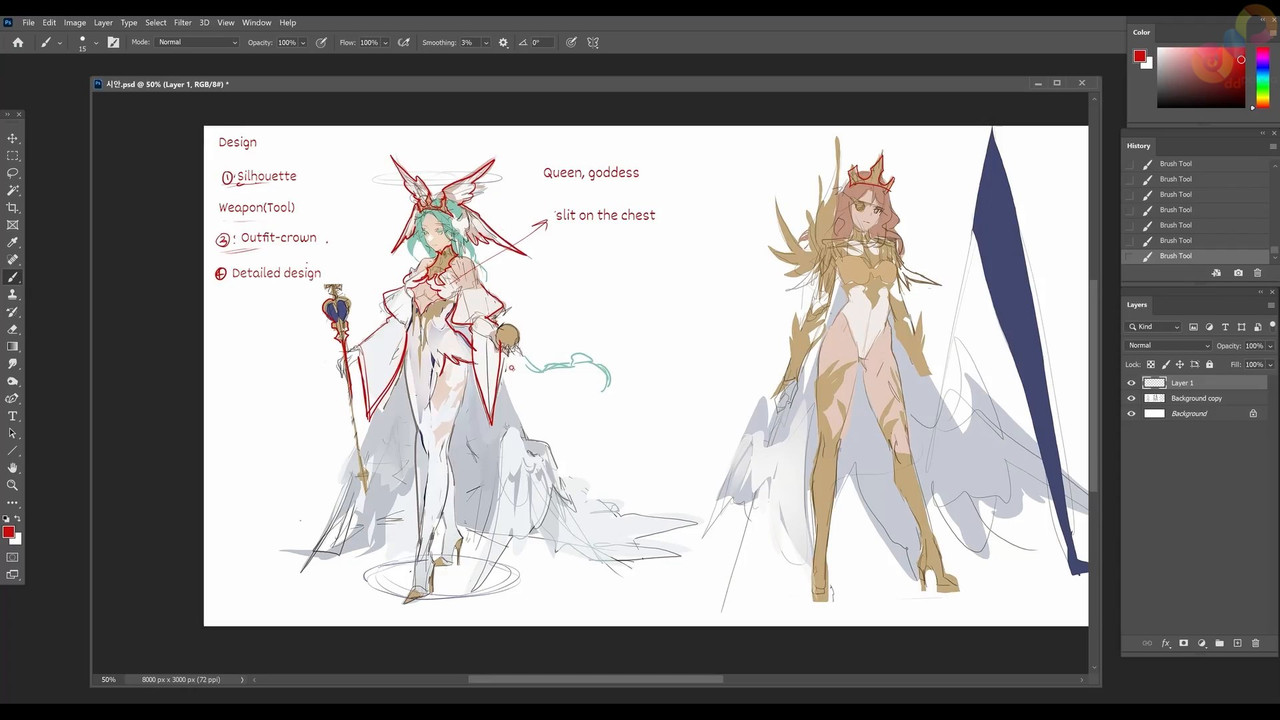Screen dimensions: 1280x720
Task: Select the History panel tab
Action: [x=1138, y=146]
